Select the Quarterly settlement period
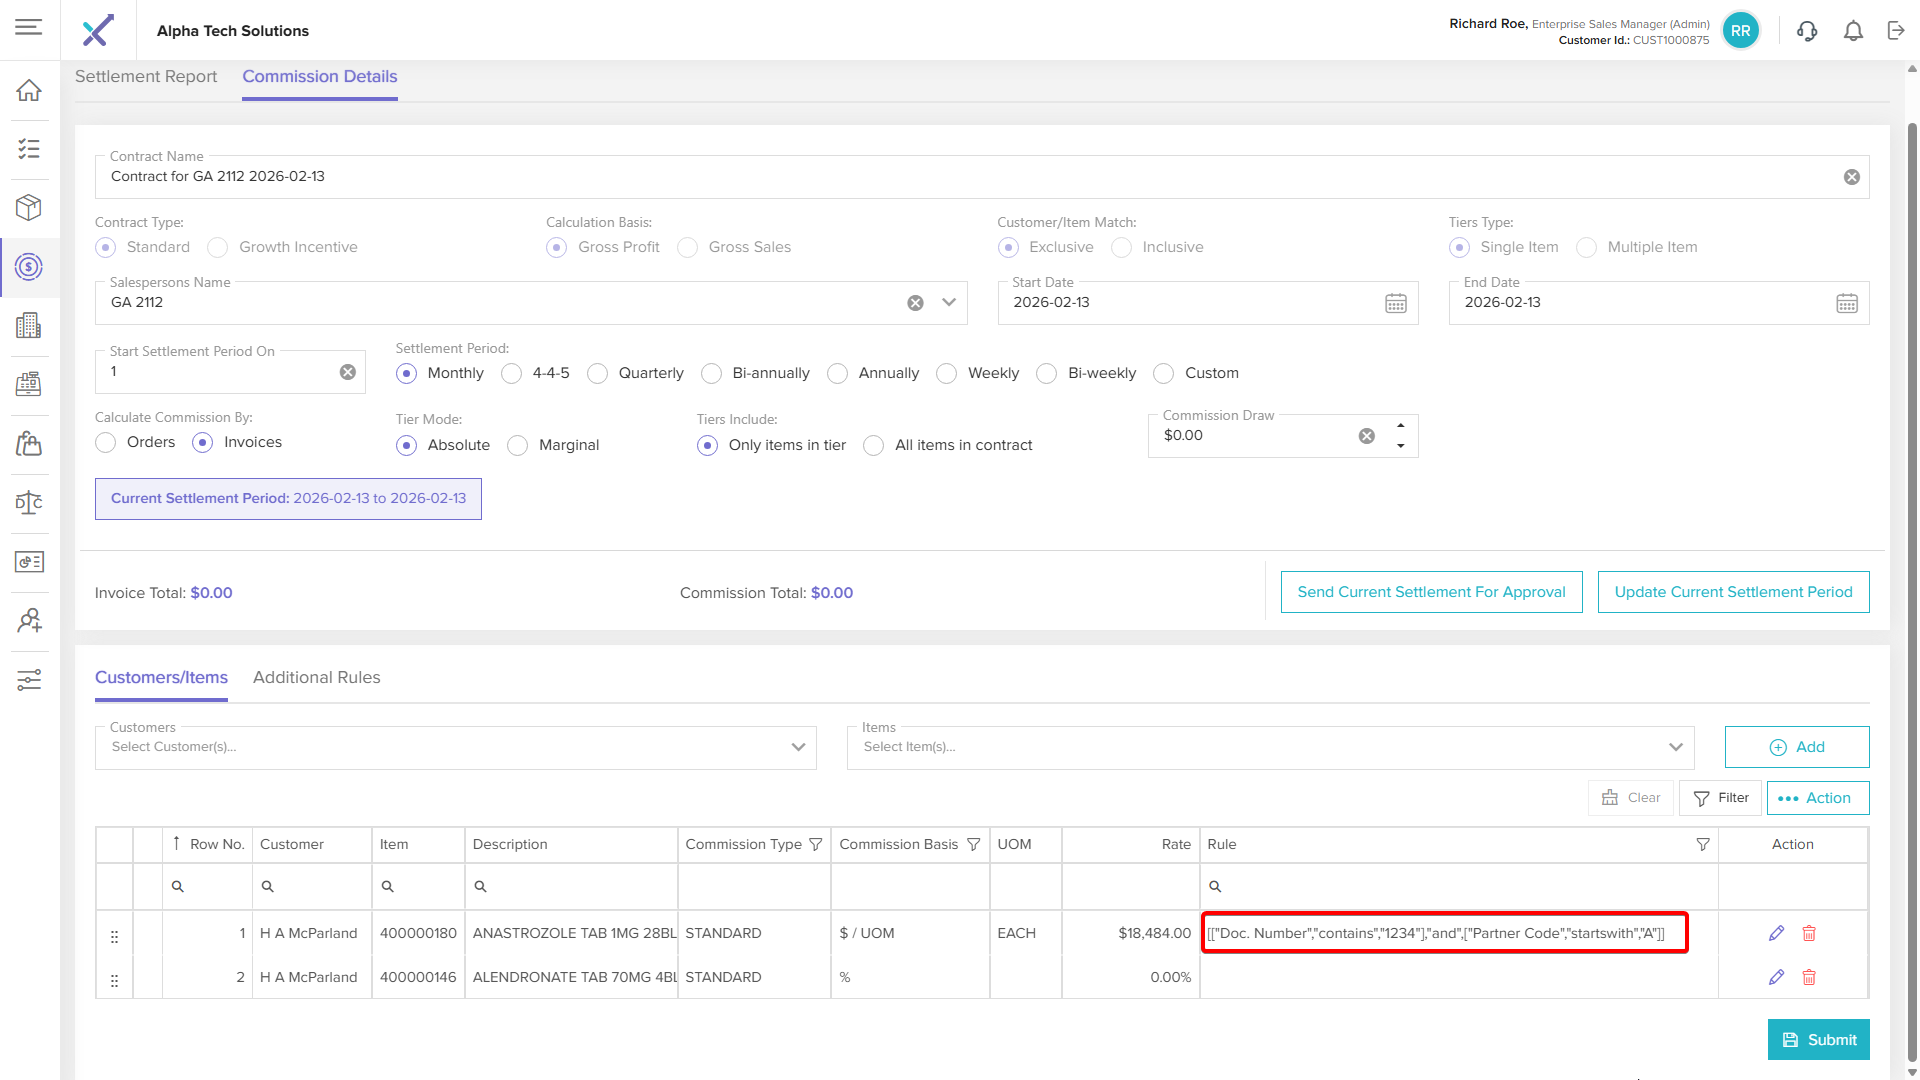 click(598, 373)
